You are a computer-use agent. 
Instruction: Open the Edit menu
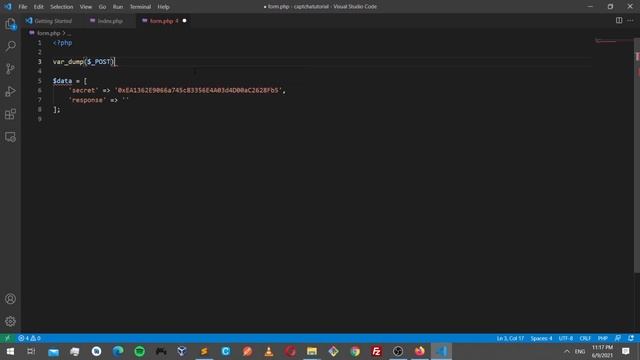(x=38, y=7)
